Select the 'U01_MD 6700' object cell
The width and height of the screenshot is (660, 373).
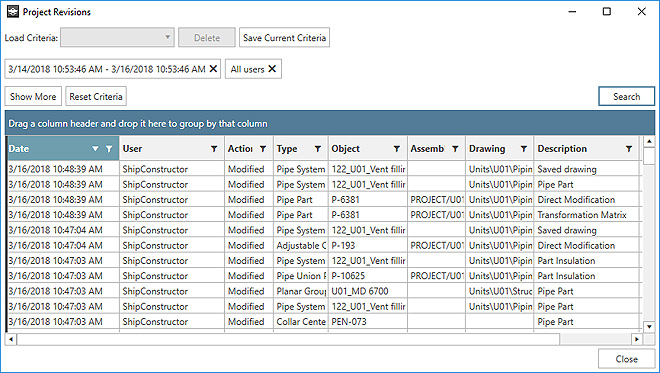coord(367,291)
